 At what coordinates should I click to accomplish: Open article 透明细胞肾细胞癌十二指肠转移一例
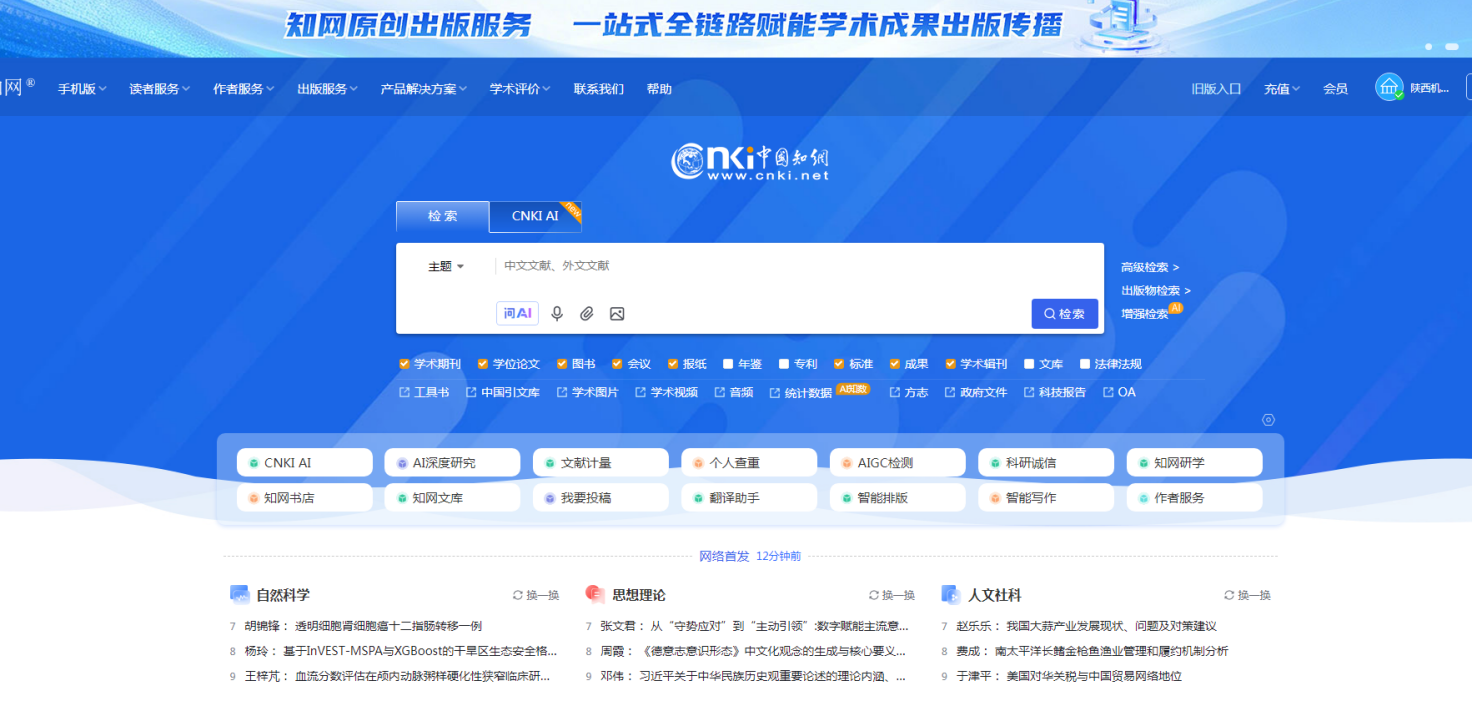(388, 626)
